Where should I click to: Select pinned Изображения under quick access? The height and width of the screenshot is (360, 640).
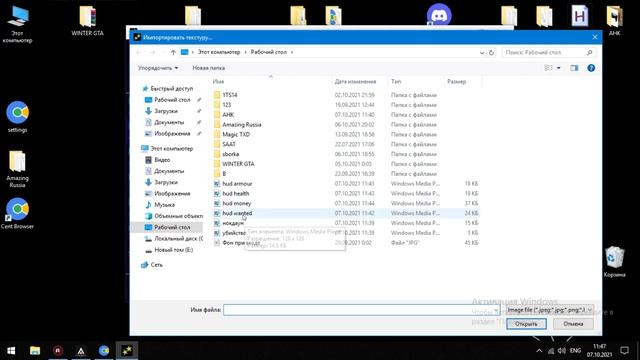coord(172,133)
